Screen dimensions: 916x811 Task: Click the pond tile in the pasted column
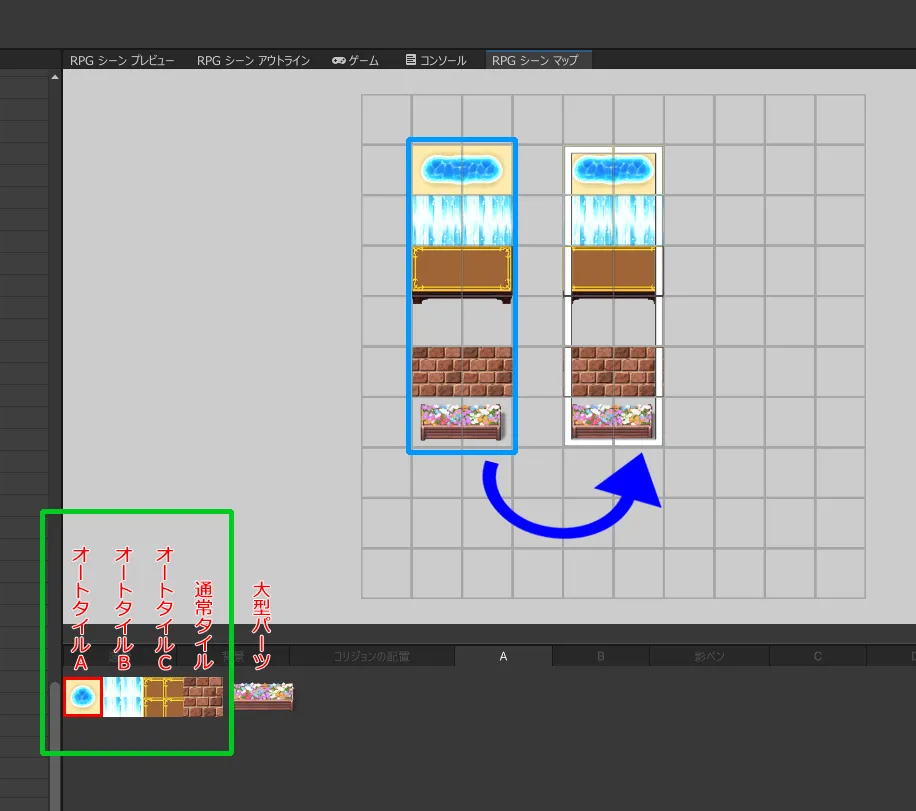(613, 171)
